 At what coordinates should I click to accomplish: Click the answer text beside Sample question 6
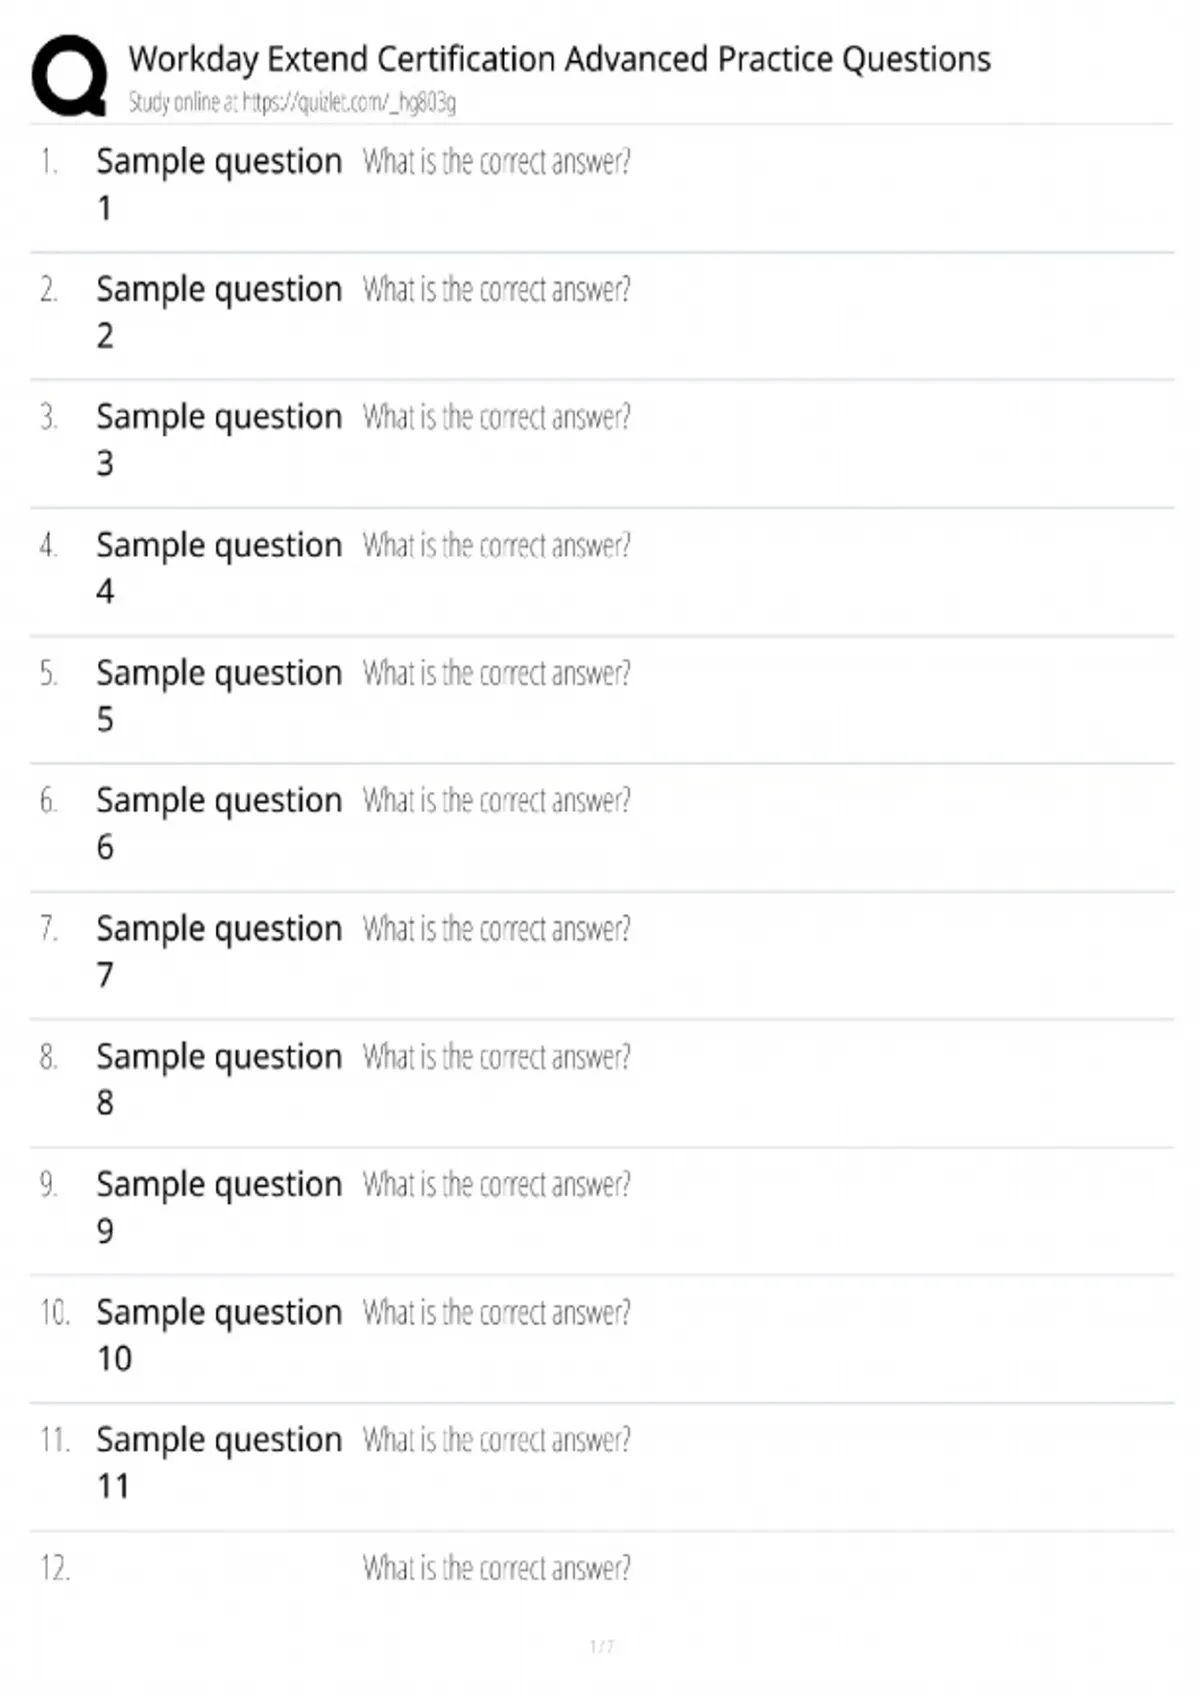click(x=496, y=801)
